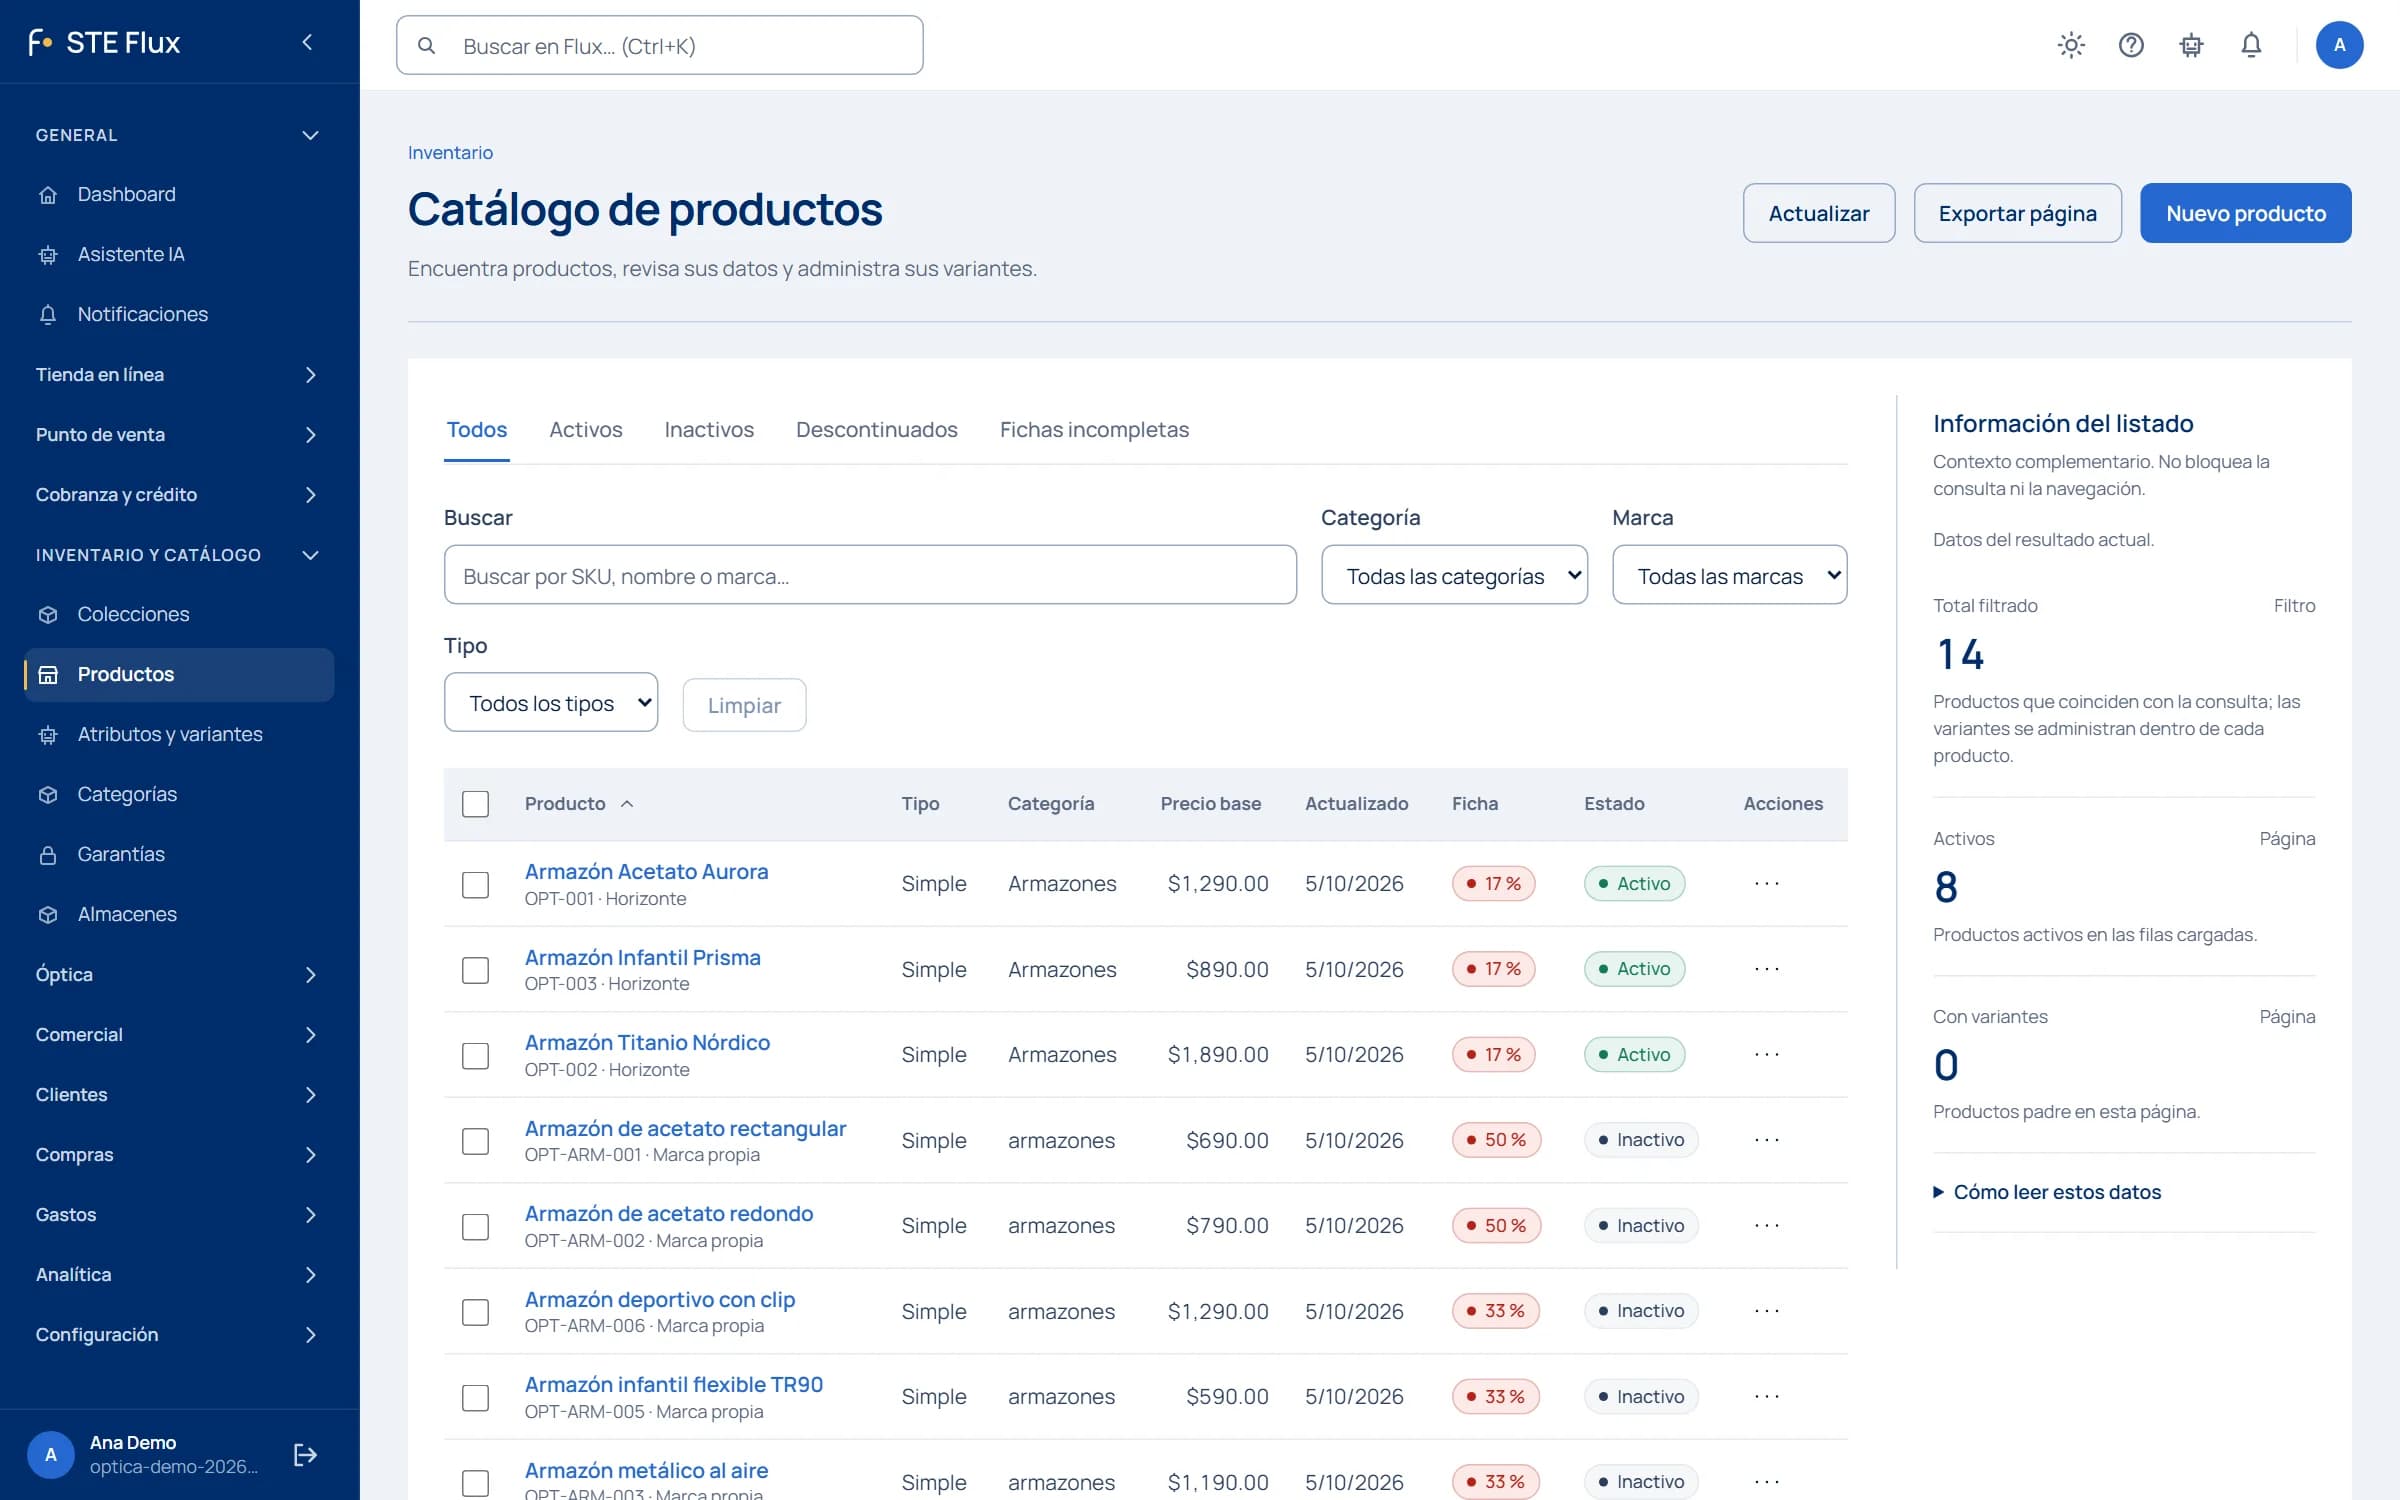
Task: Check the box for Armazón Acetato Aurora
Action: pyautogui.click(x=476, y=884)
